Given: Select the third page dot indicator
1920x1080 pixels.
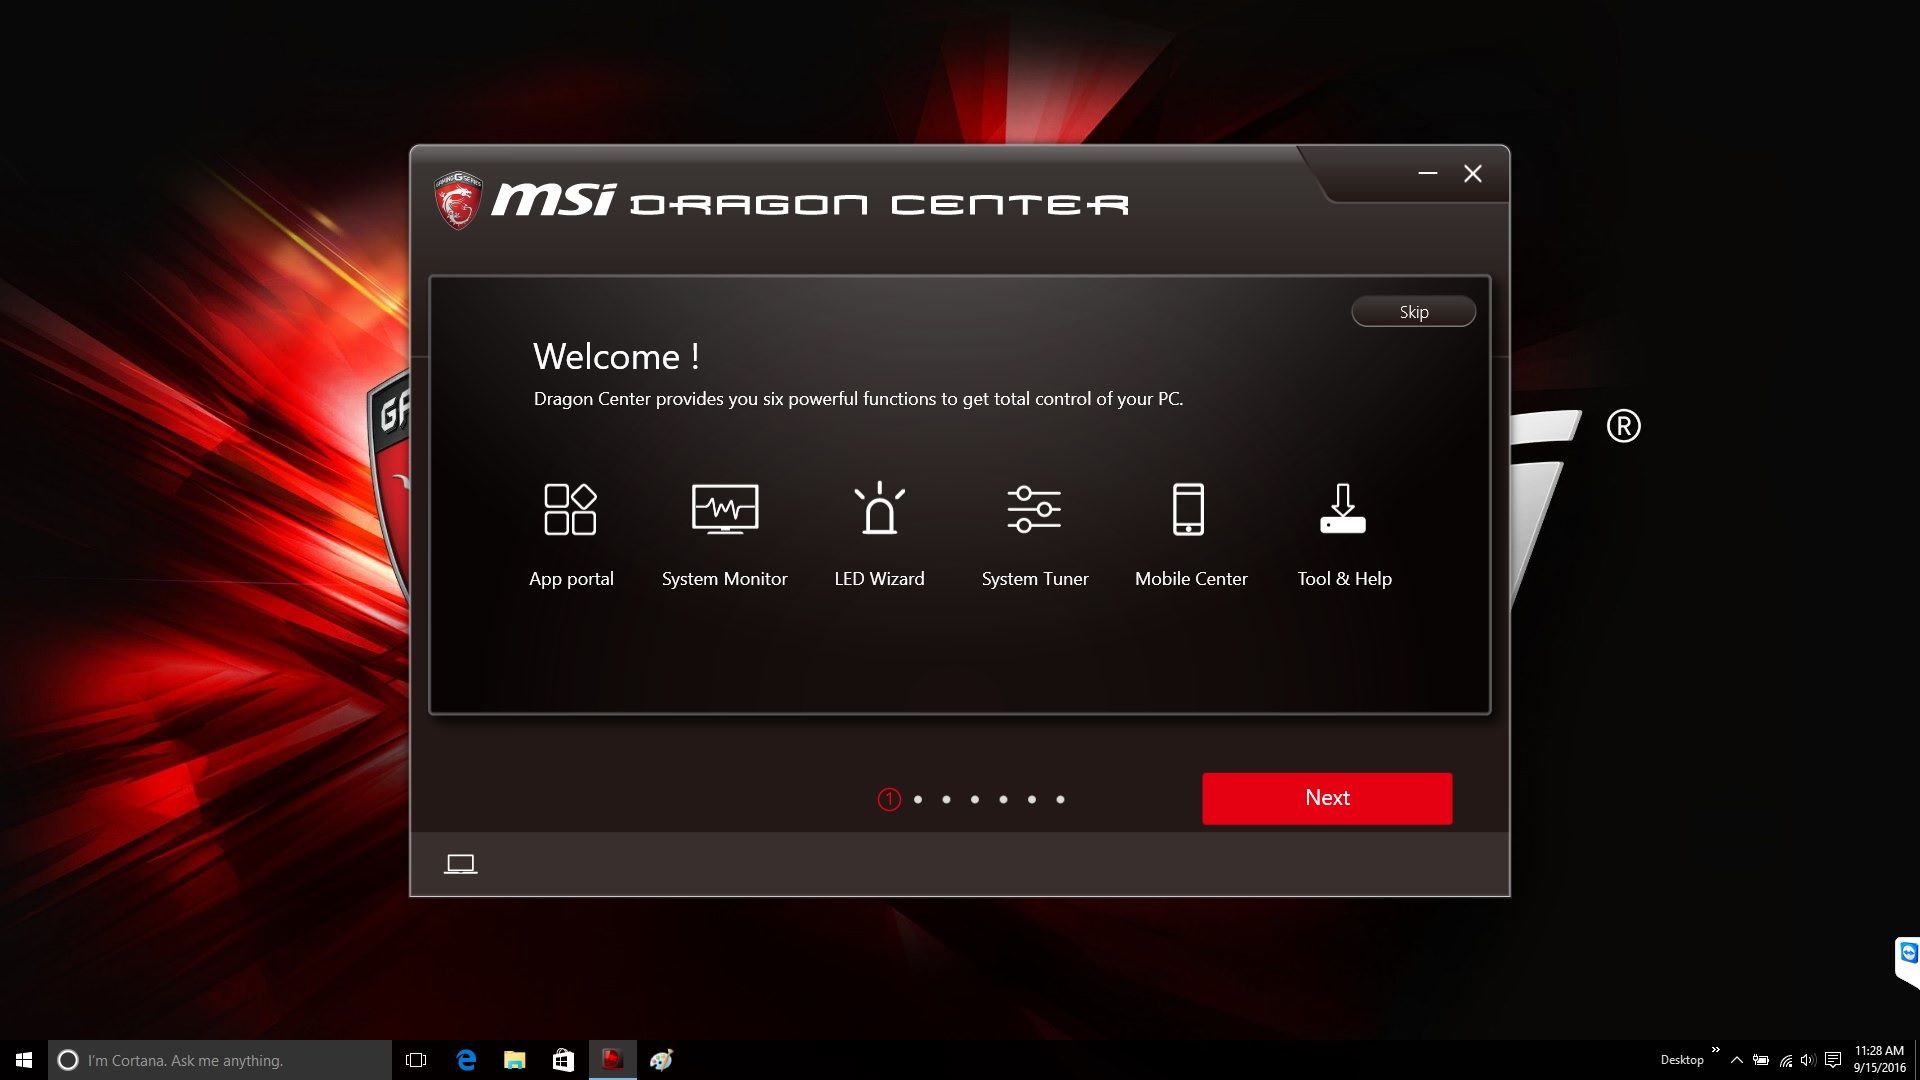Looking at the screenshot, I should (x=947, y=798).
